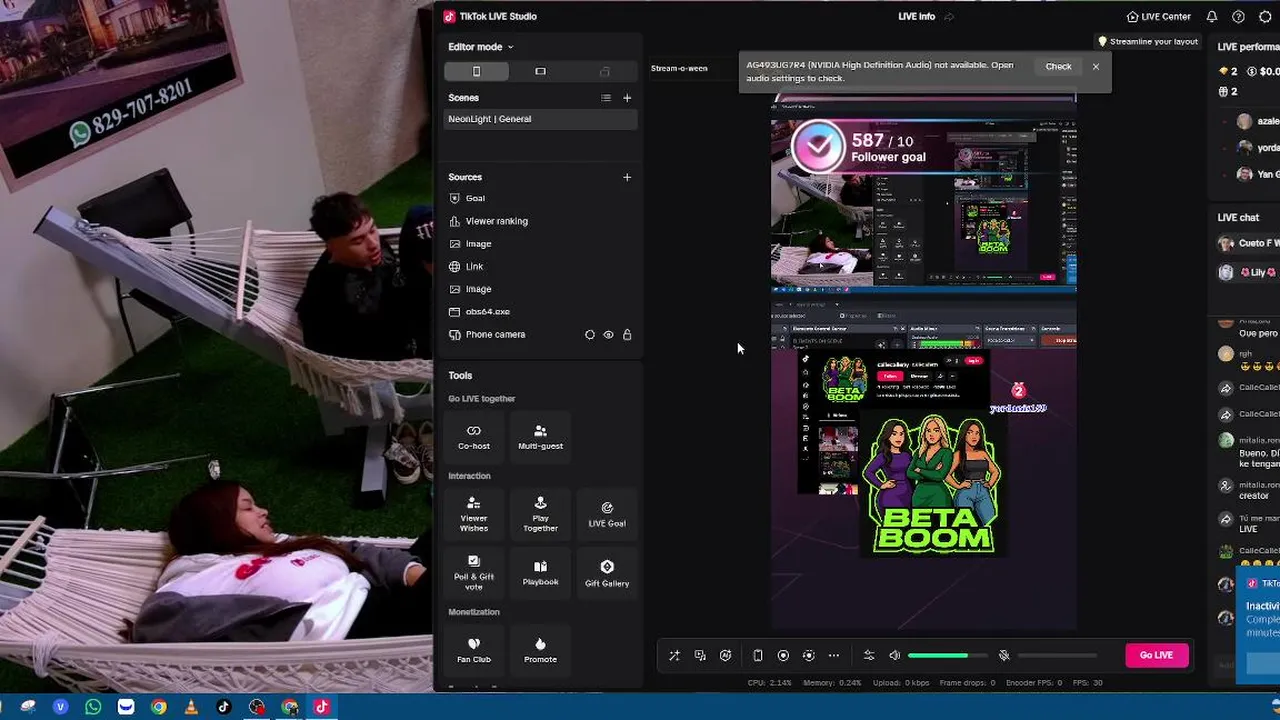The width and height of the screenshot is (1280, 720).
Task: Open the LIVE Goal tool
Action: (x=607, y=514)
